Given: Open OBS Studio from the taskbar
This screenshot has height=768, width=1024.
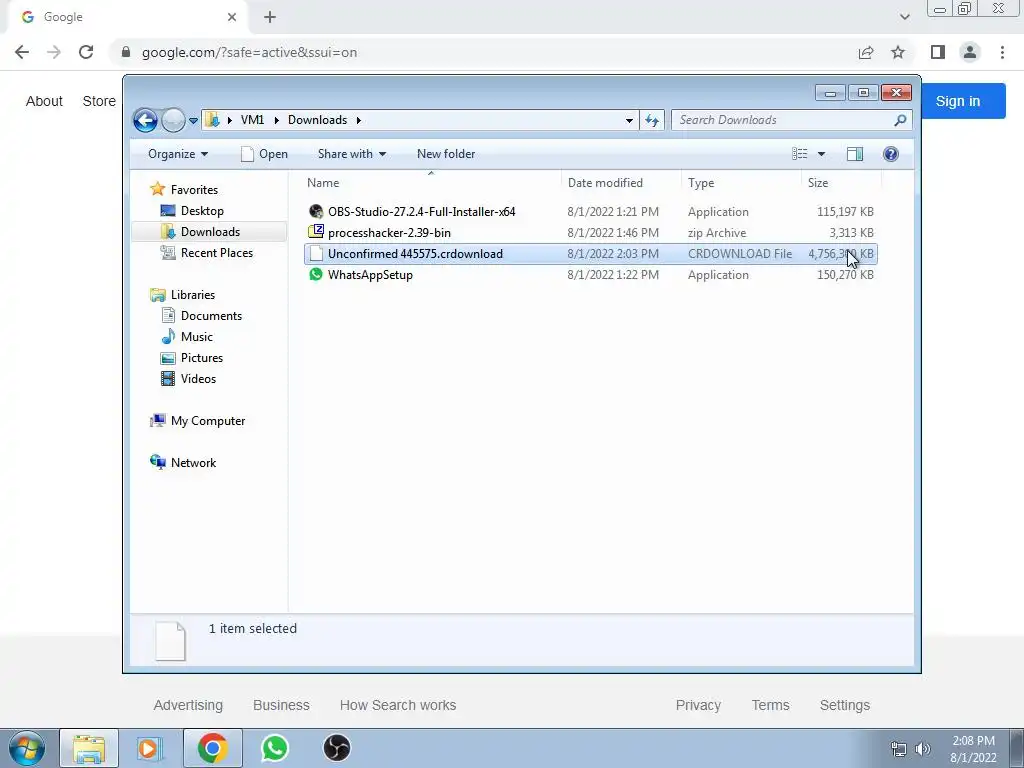Looking at the screenshot, I should [337, 748].
